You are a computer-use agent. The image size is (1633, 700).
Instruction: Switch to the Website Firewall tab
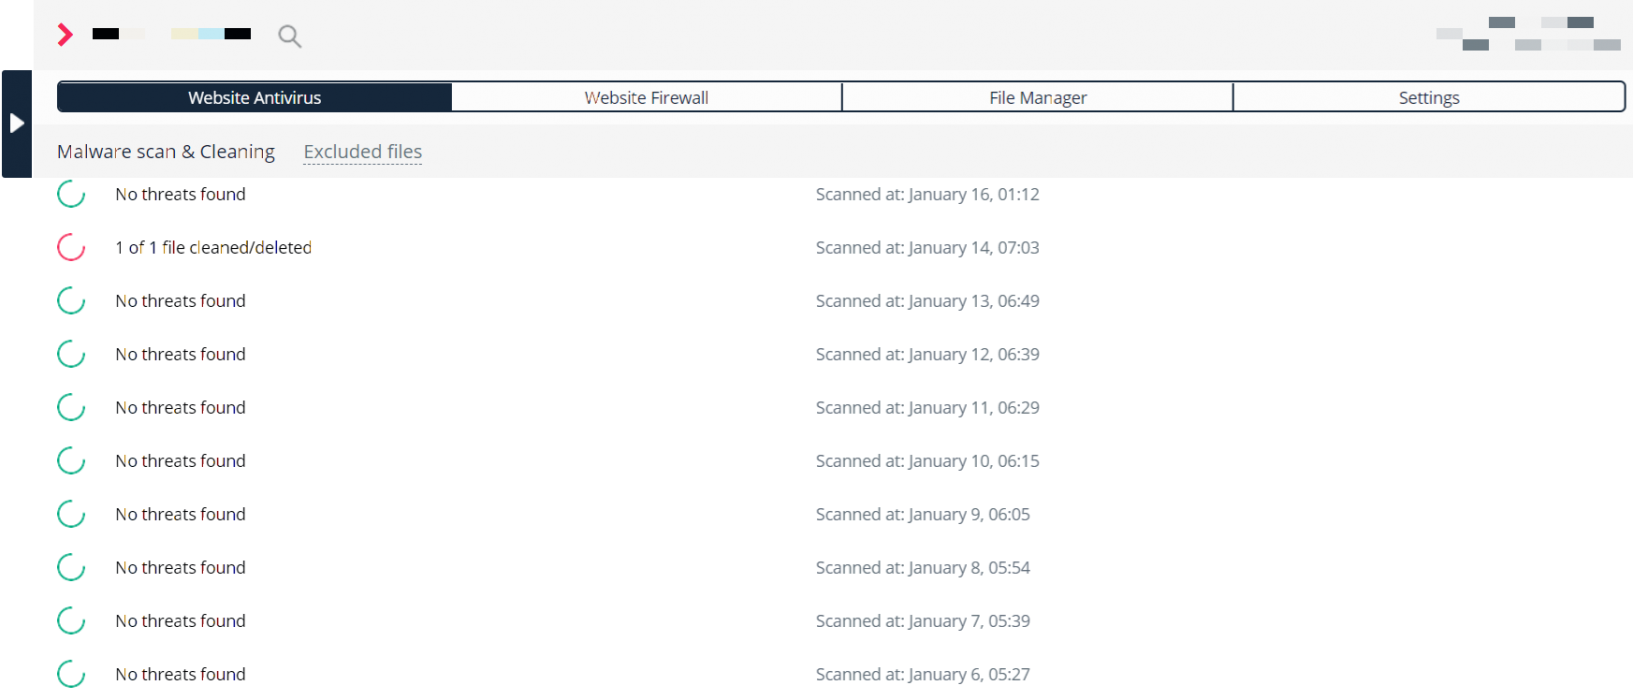[x=646, y=97]
